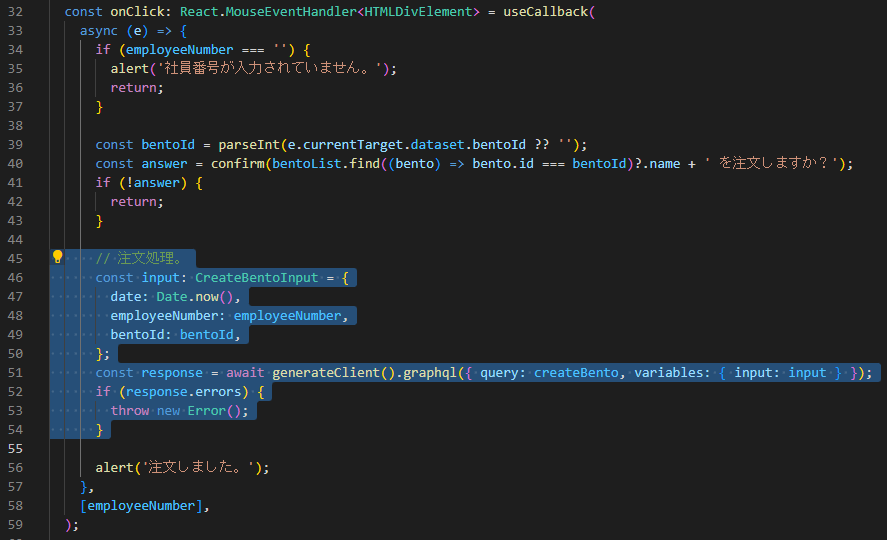Click 'bento.id' on line 40
This screenshot has height=540, width=887.
coord(503,163)
